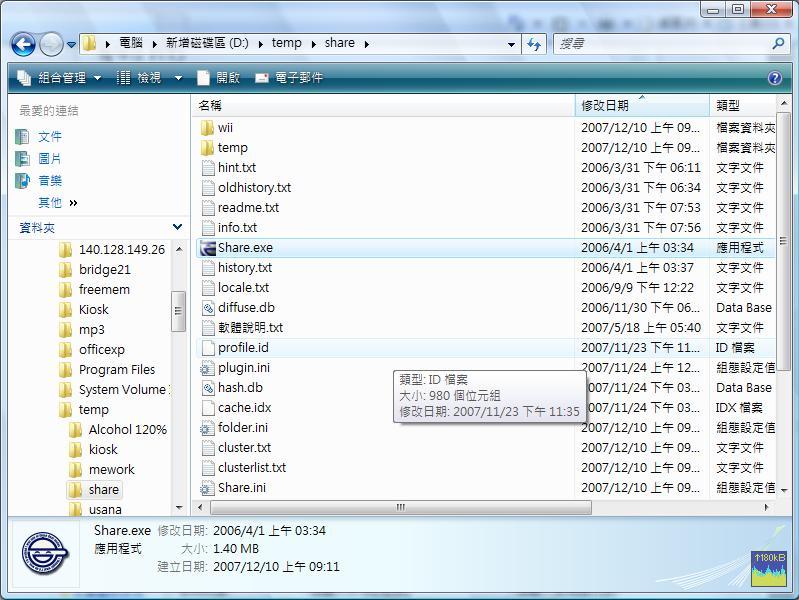The image size is (799, 600).
Task: Select Program Files folder in tree
Action: click(x=117, y=369)
